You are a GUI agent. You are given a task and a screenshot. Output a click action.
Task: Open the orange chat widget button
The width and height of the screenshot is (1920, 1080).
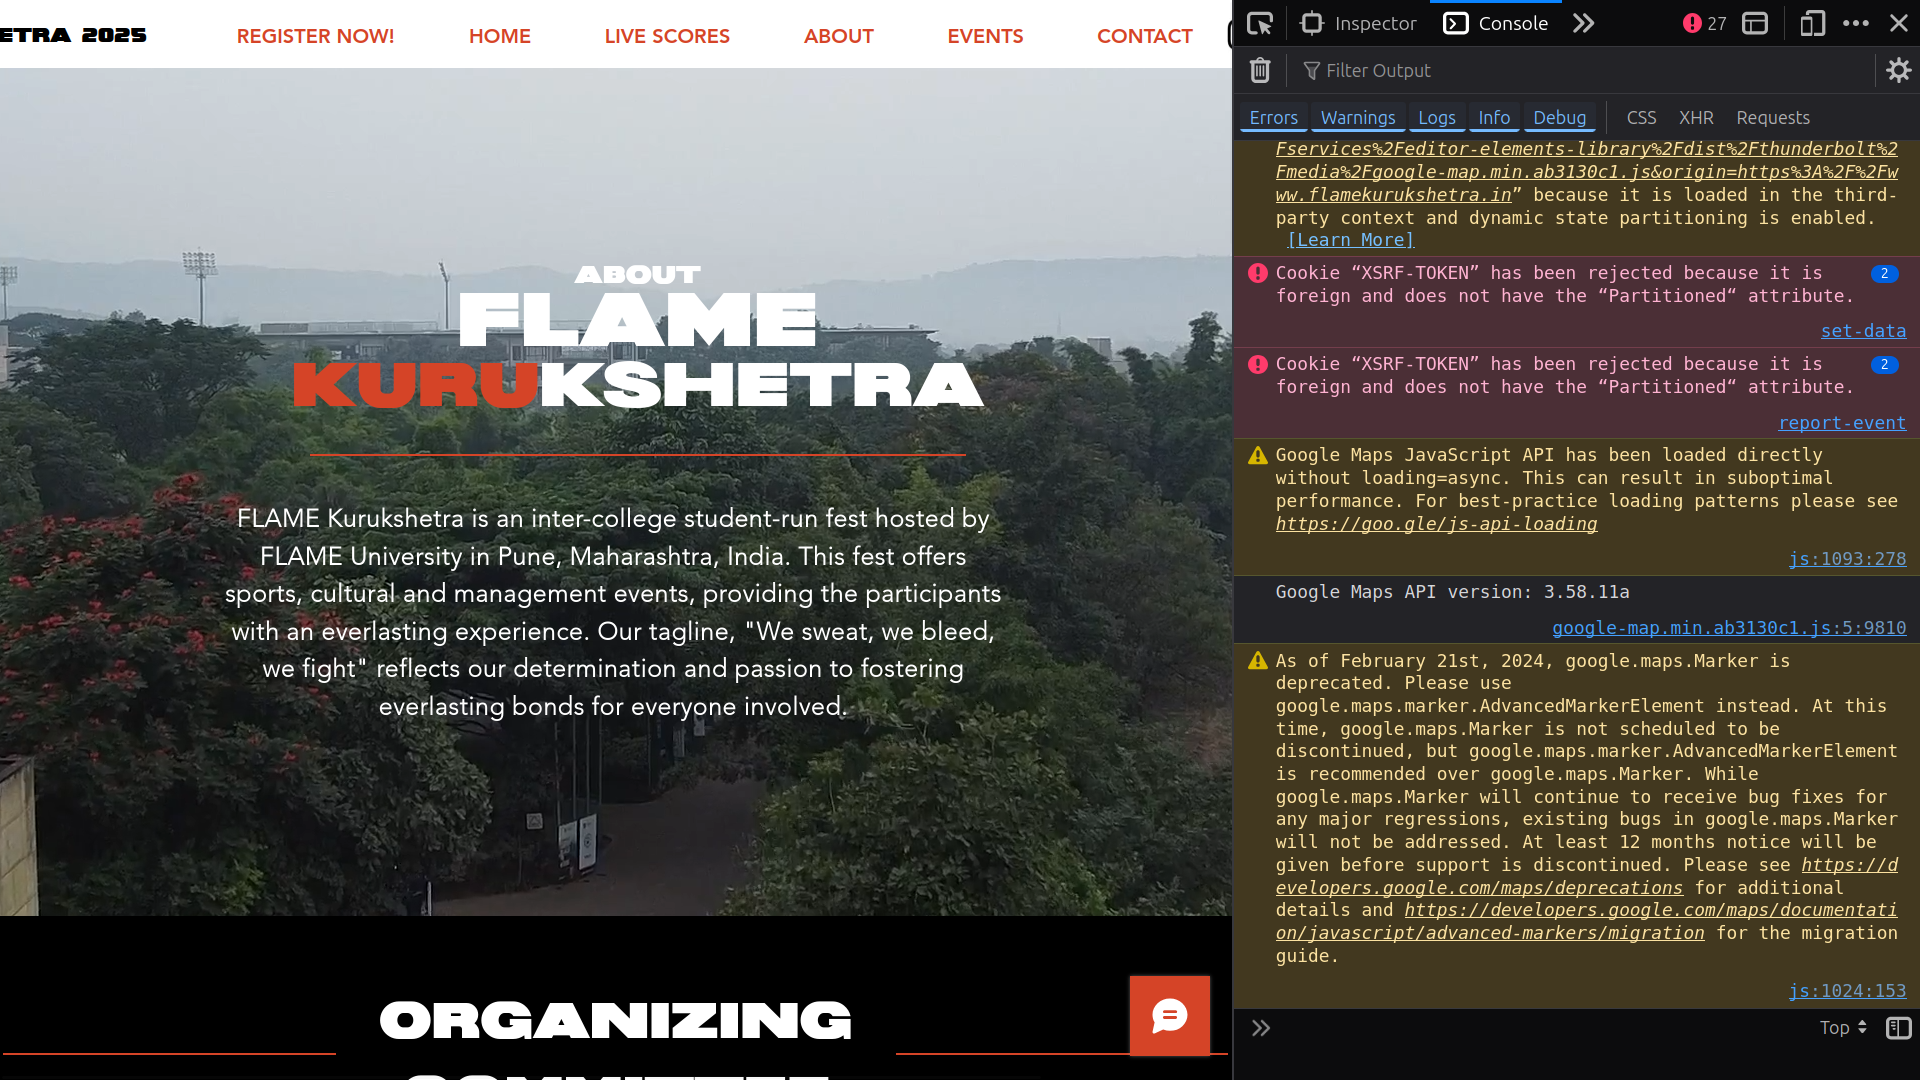click(x=1169, y=1016)
